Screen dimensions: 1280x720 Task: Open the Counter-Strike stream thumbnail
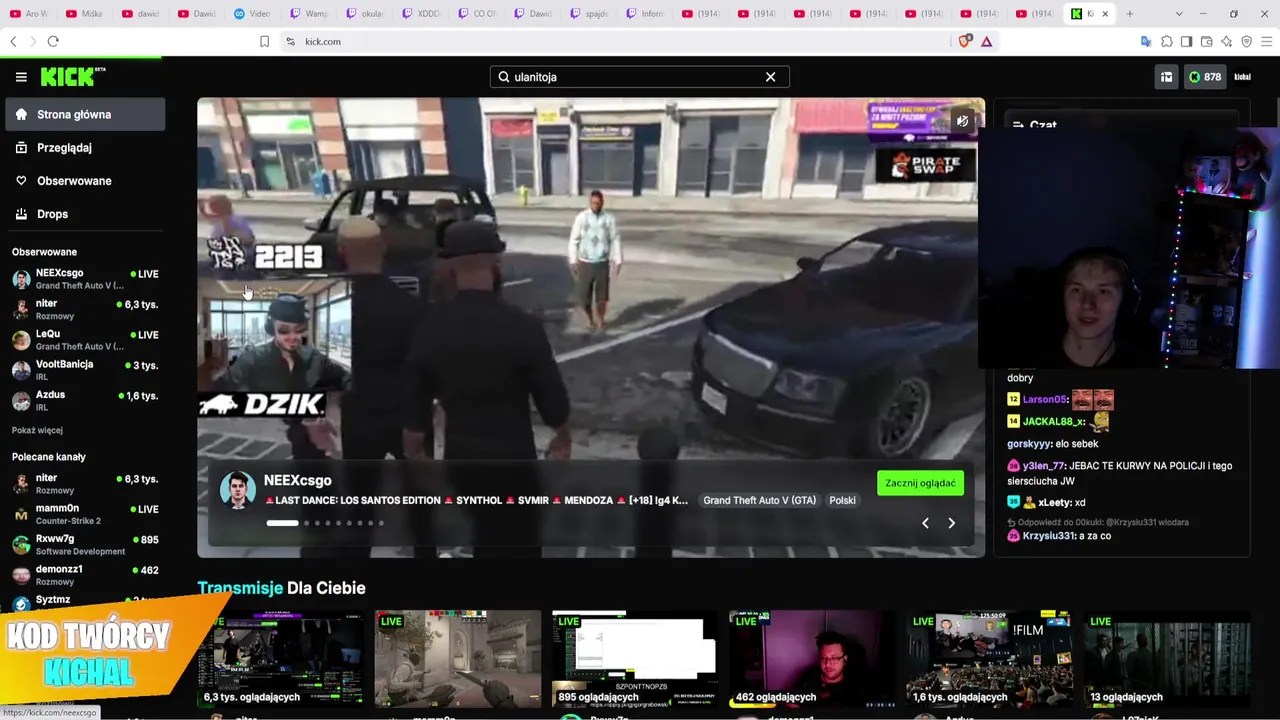click(457, 658)
